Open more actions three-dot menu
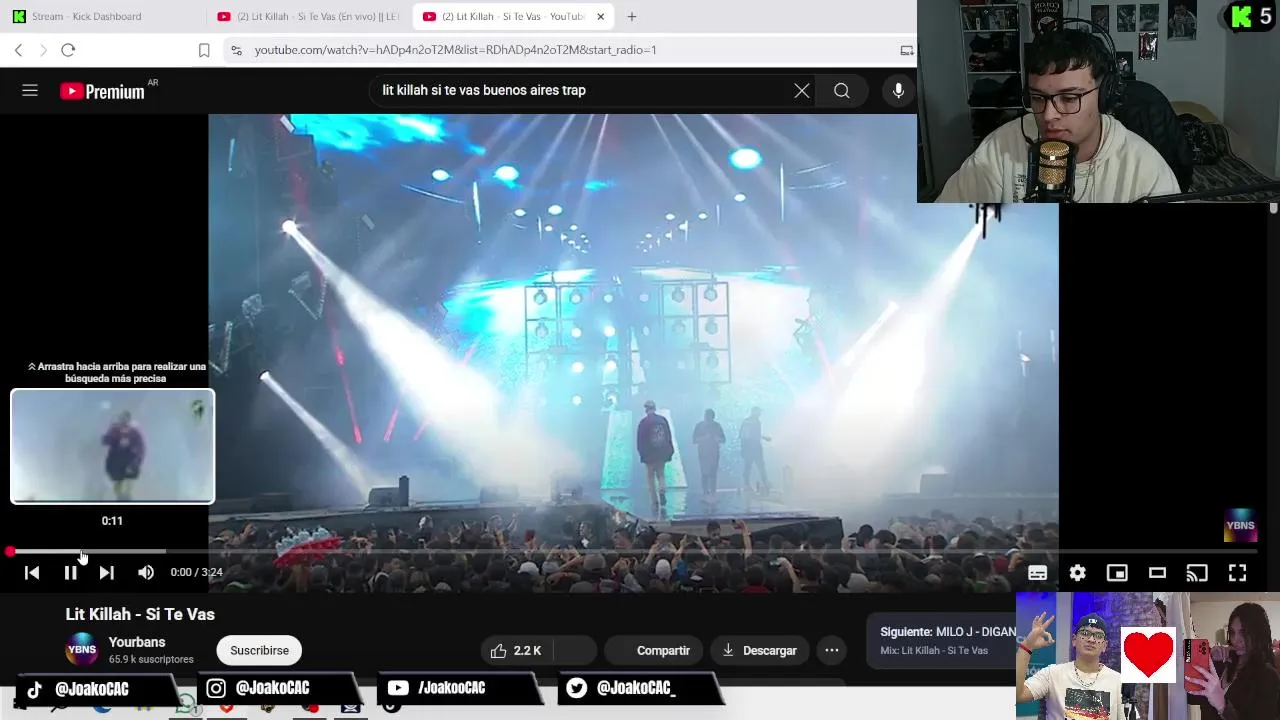The width and height of the screenshot is (1280, 720). pos(831,650)
